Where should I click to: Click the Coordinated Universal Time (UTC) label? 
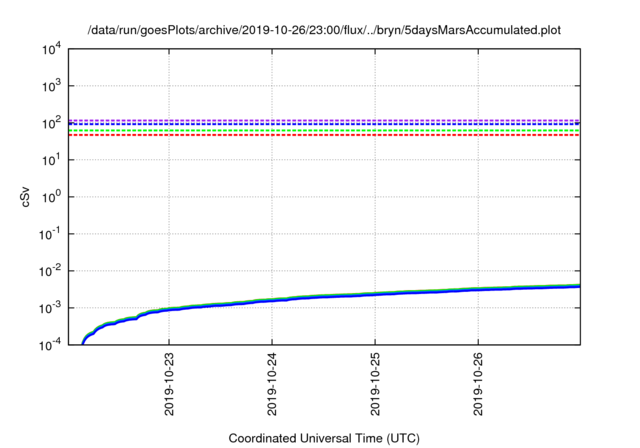[324, 438]
